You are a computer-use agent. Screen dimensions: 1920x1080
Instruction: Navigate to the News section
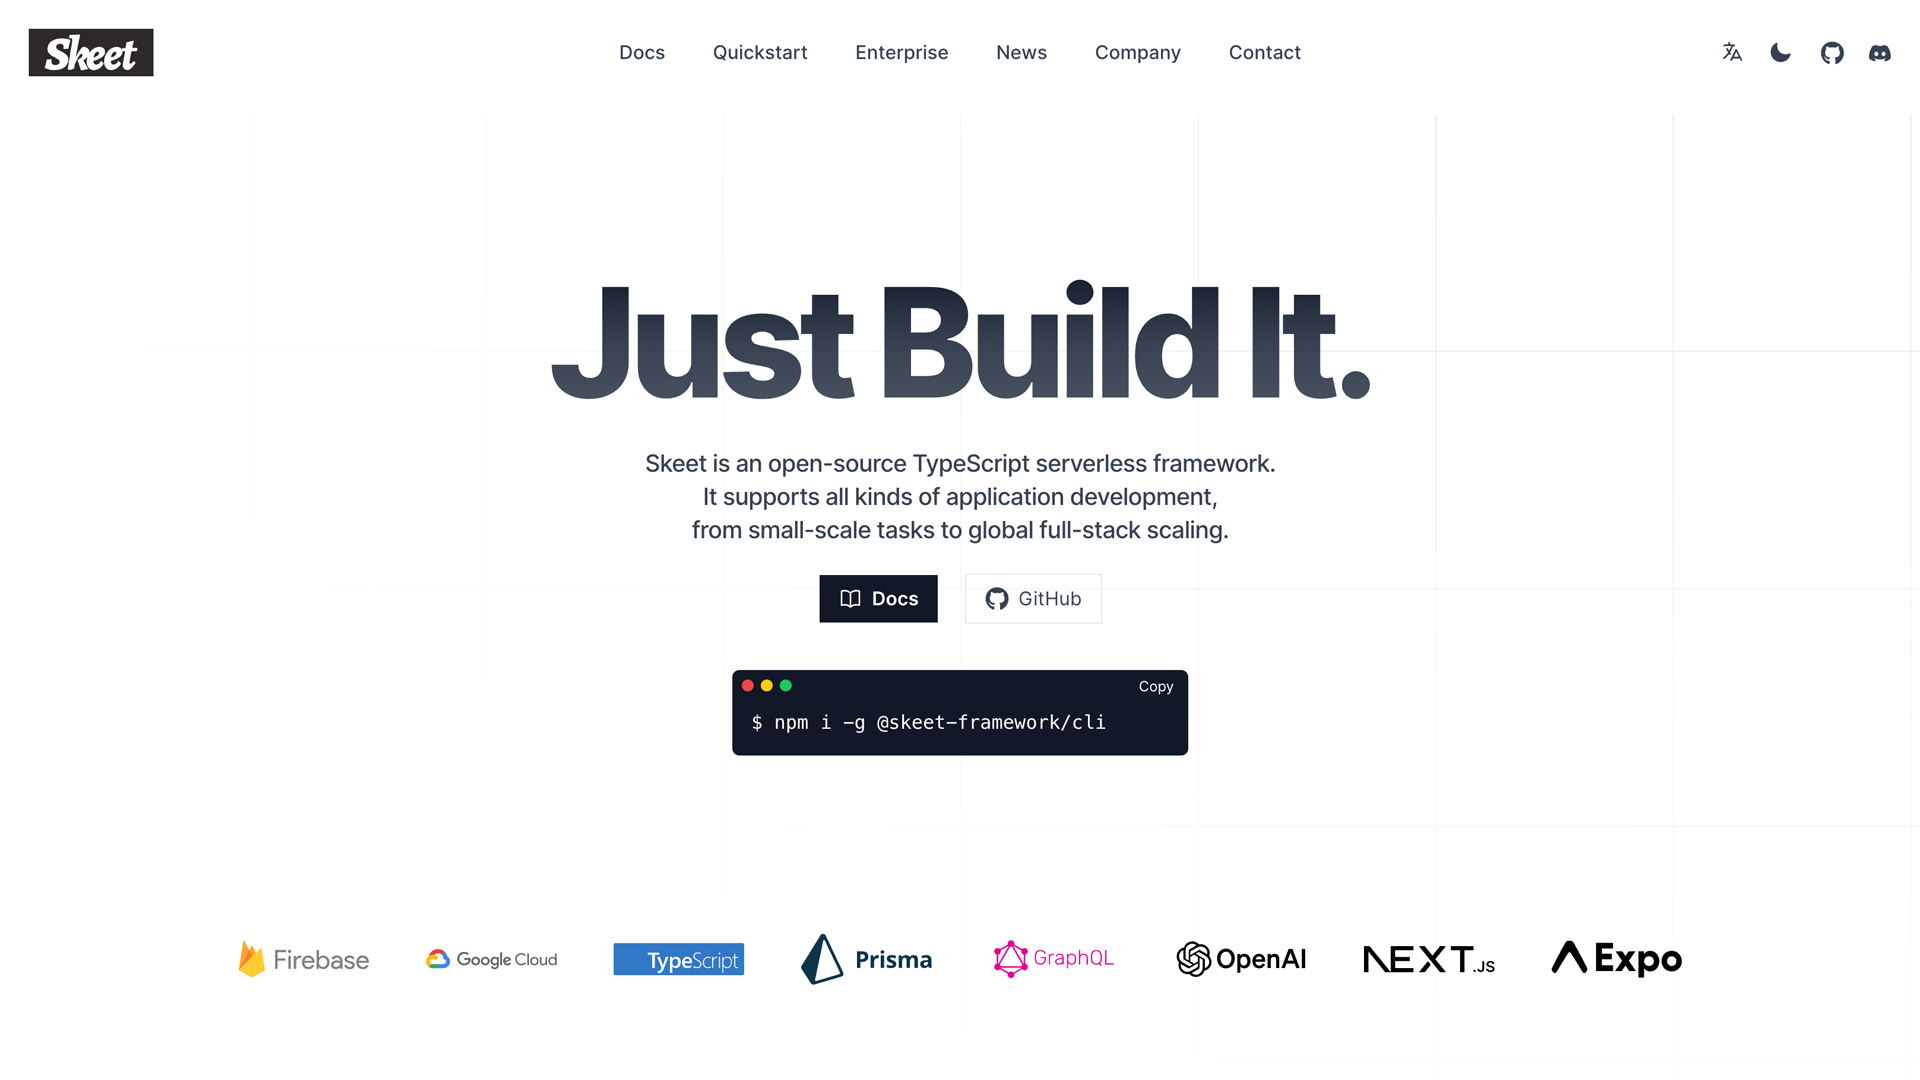point(1022,53)
